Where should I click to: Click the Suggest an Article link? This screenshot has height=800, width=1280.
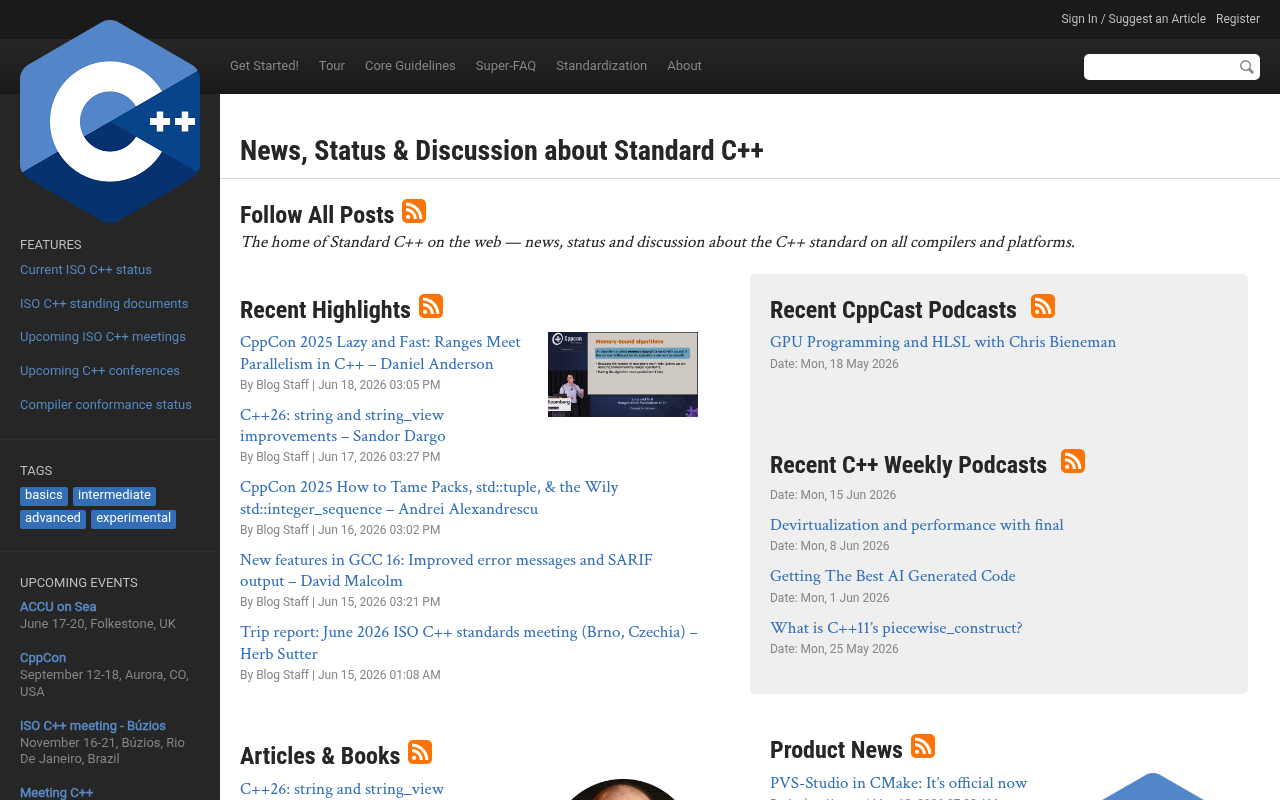click(1157, 19)
